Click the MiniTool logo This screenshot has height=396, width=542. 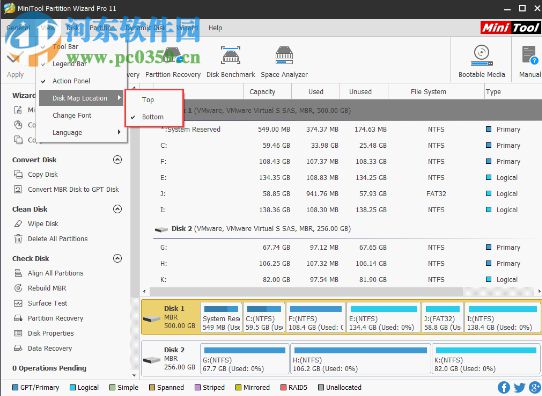511,27
